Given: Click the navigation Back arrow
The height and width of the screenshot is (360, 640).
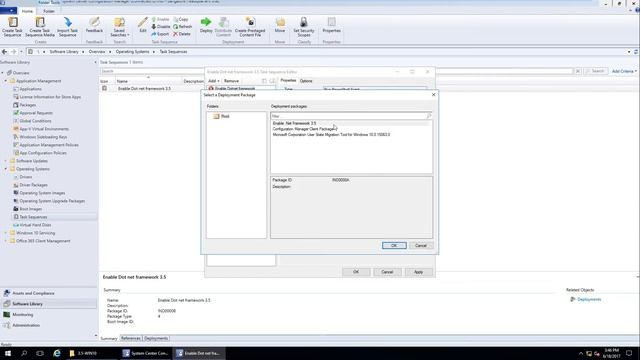Looking at the screenshot, I should [x=4, y=52].
